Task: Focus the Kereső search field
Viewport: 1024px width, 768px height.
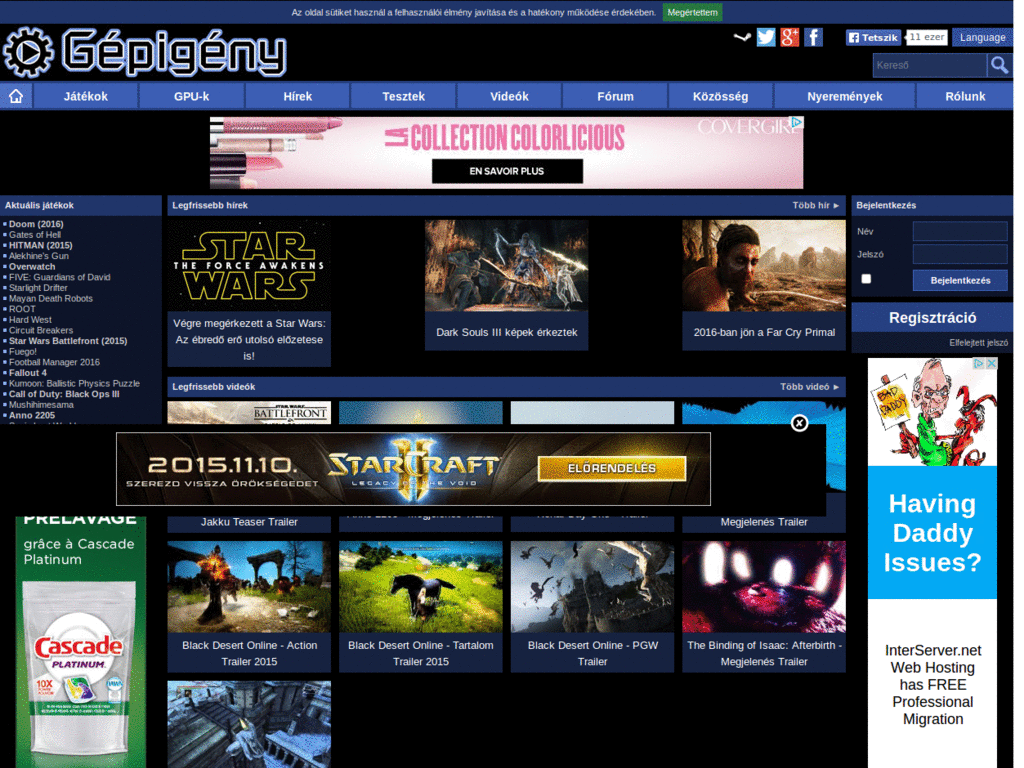Action: coord(929,65)
